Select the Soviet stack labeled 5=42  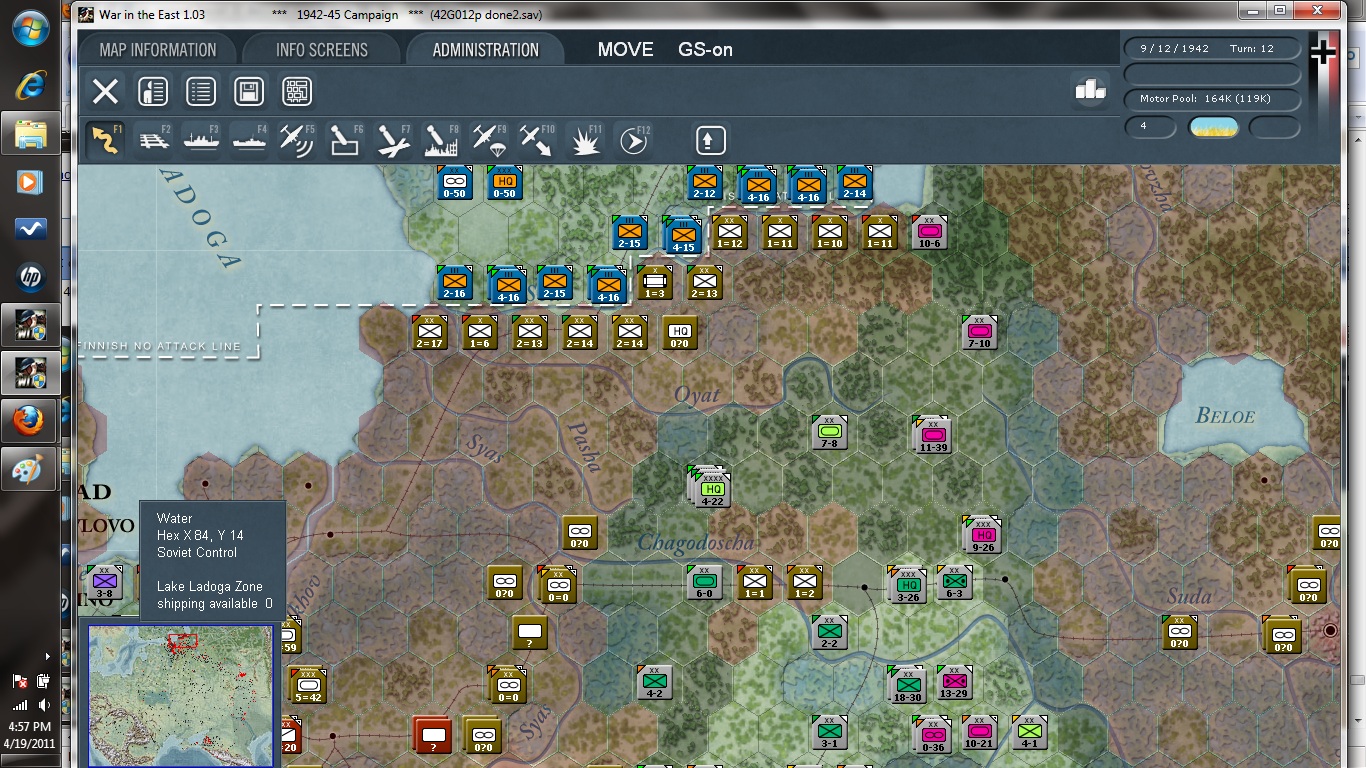(307, 686)
